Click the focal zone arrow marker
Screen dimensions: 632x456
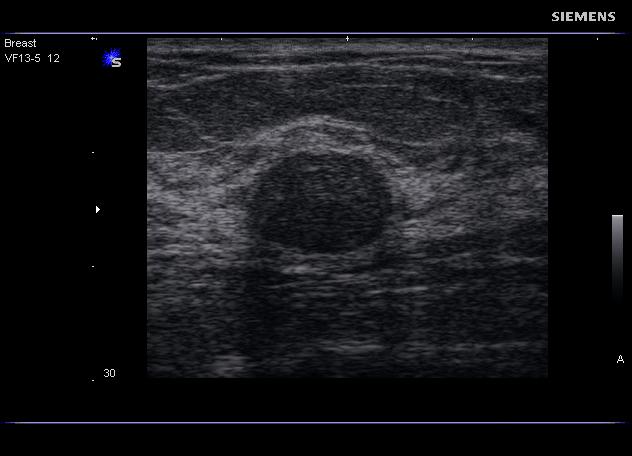click(x=98, y=209)
